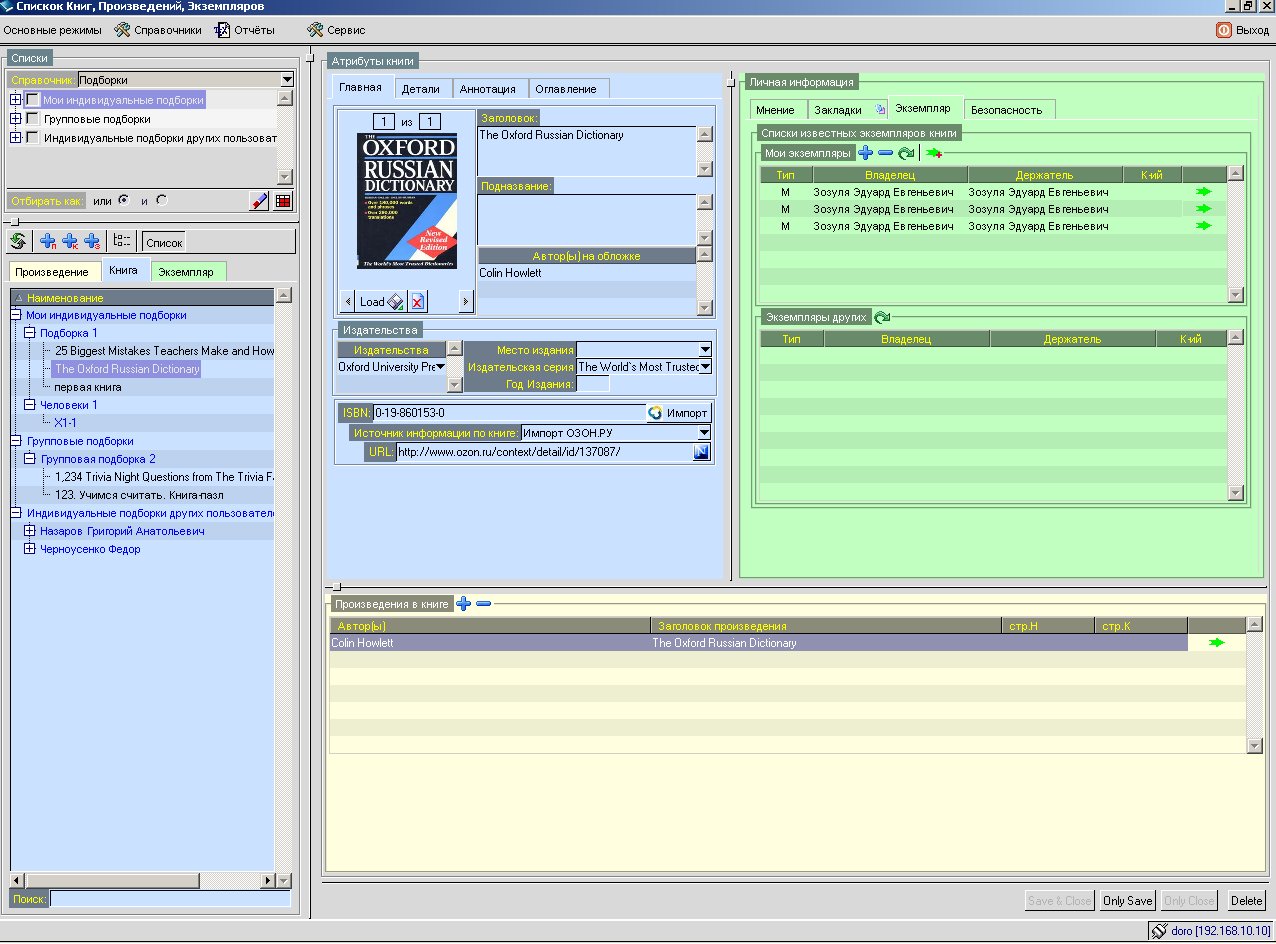This screenshot has height=944, width=1276.
Task: Click the eraser icon to clear the filter
Action: tap(259, 200)
